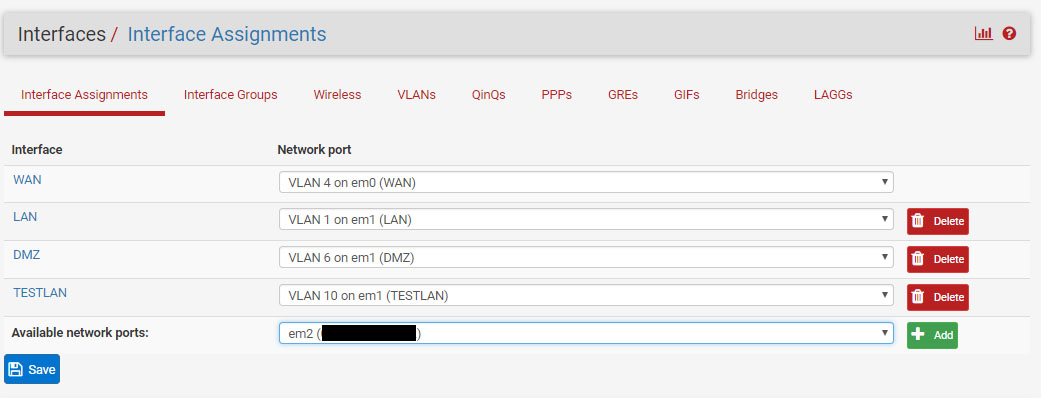Viewport: 1041px width, 398px height.
Task: Open the WAN interface link
Action: click(x=27, y=179)
